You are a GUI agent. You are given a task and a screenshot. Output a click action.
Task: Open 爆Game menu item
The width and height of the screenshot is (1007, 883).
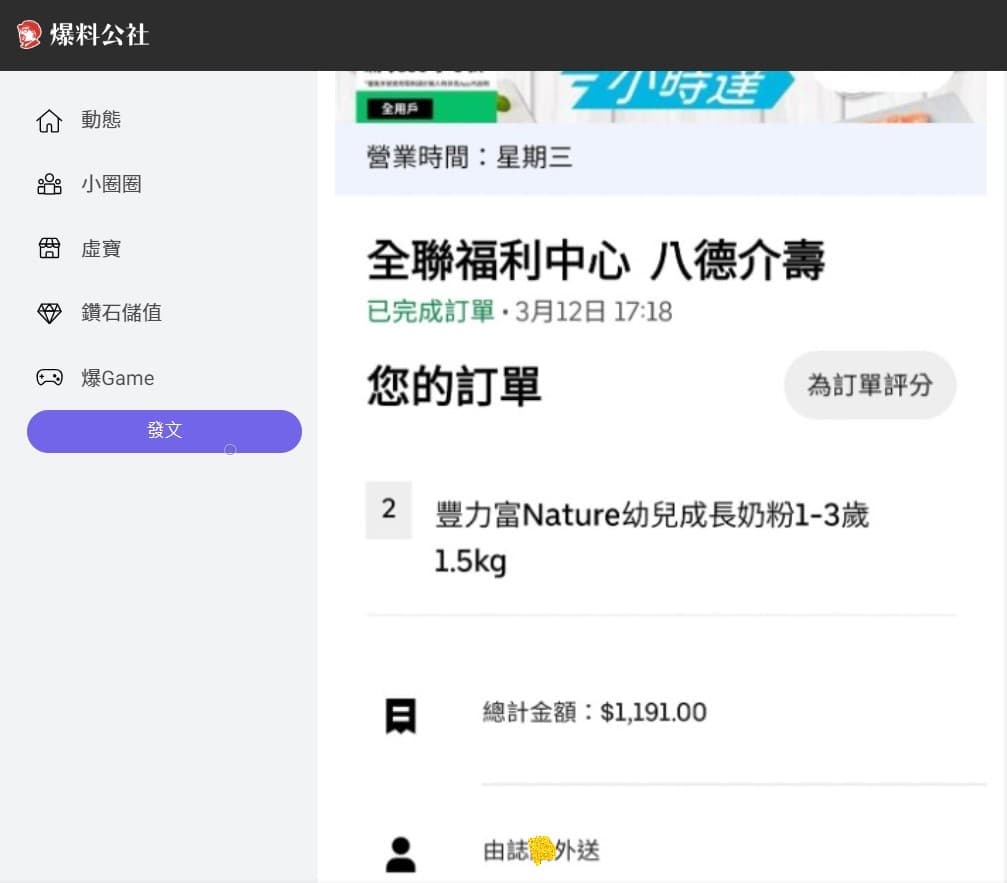(118, 378)
